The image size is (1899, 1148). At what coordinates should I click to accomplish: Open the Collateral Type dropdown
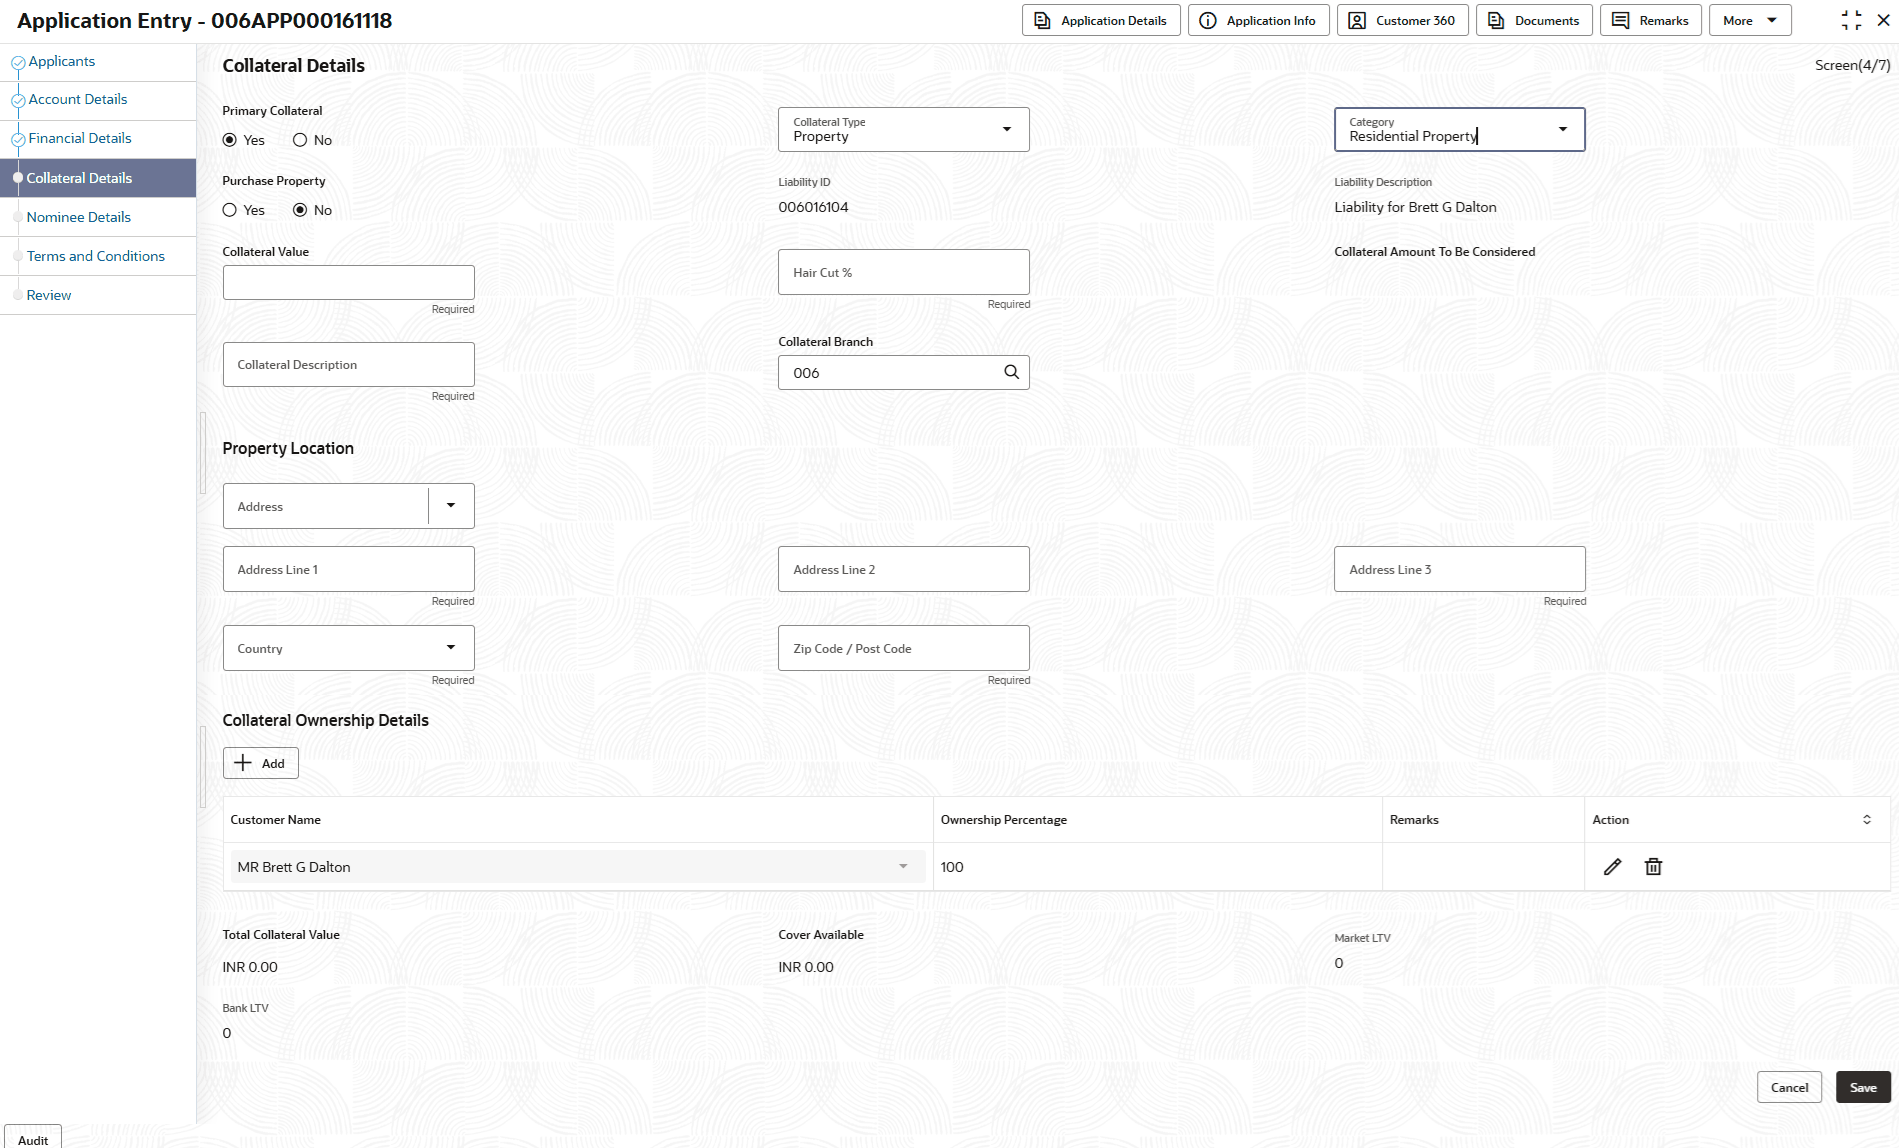click(x=903, y=130)
